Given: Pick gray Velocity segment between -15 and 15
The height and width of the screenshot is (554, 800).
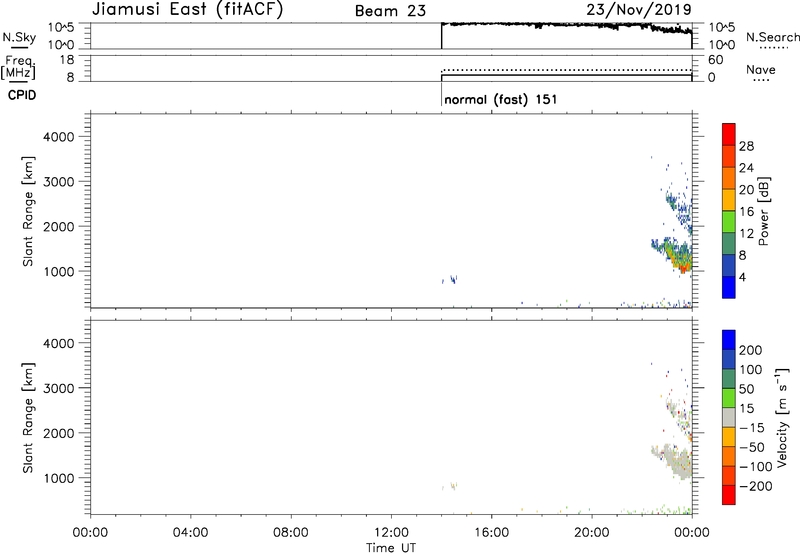Looking at the screenshot, I should (729, 417).
